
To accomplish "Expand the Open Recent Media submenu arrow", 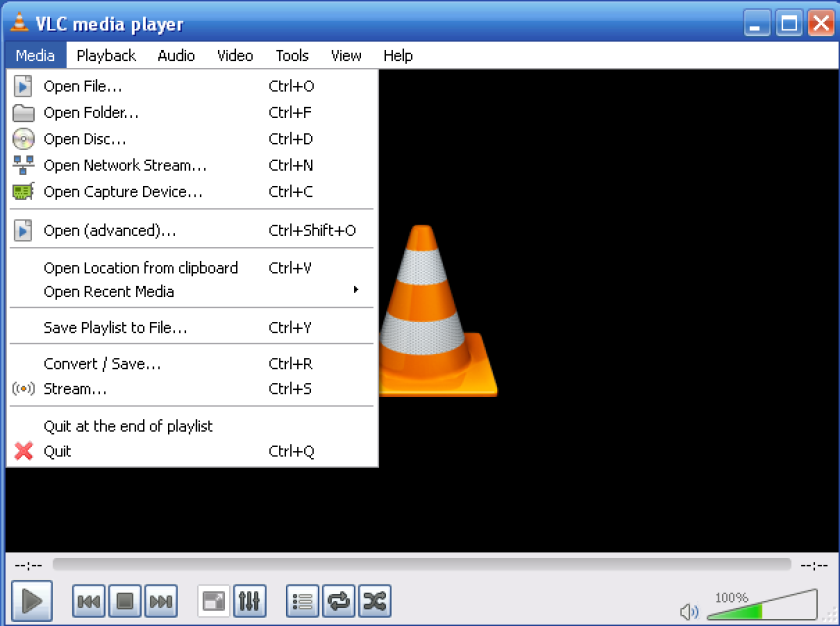I will 356,290.
